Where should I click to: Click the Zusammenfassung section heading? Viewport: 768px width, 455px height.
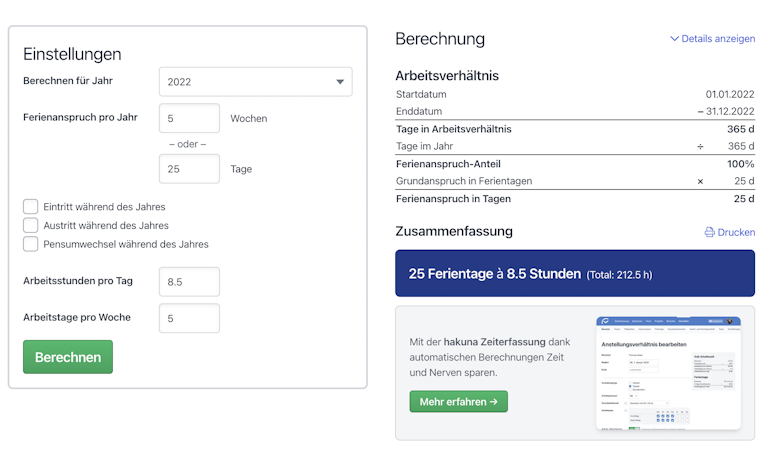tap(454, 231)
